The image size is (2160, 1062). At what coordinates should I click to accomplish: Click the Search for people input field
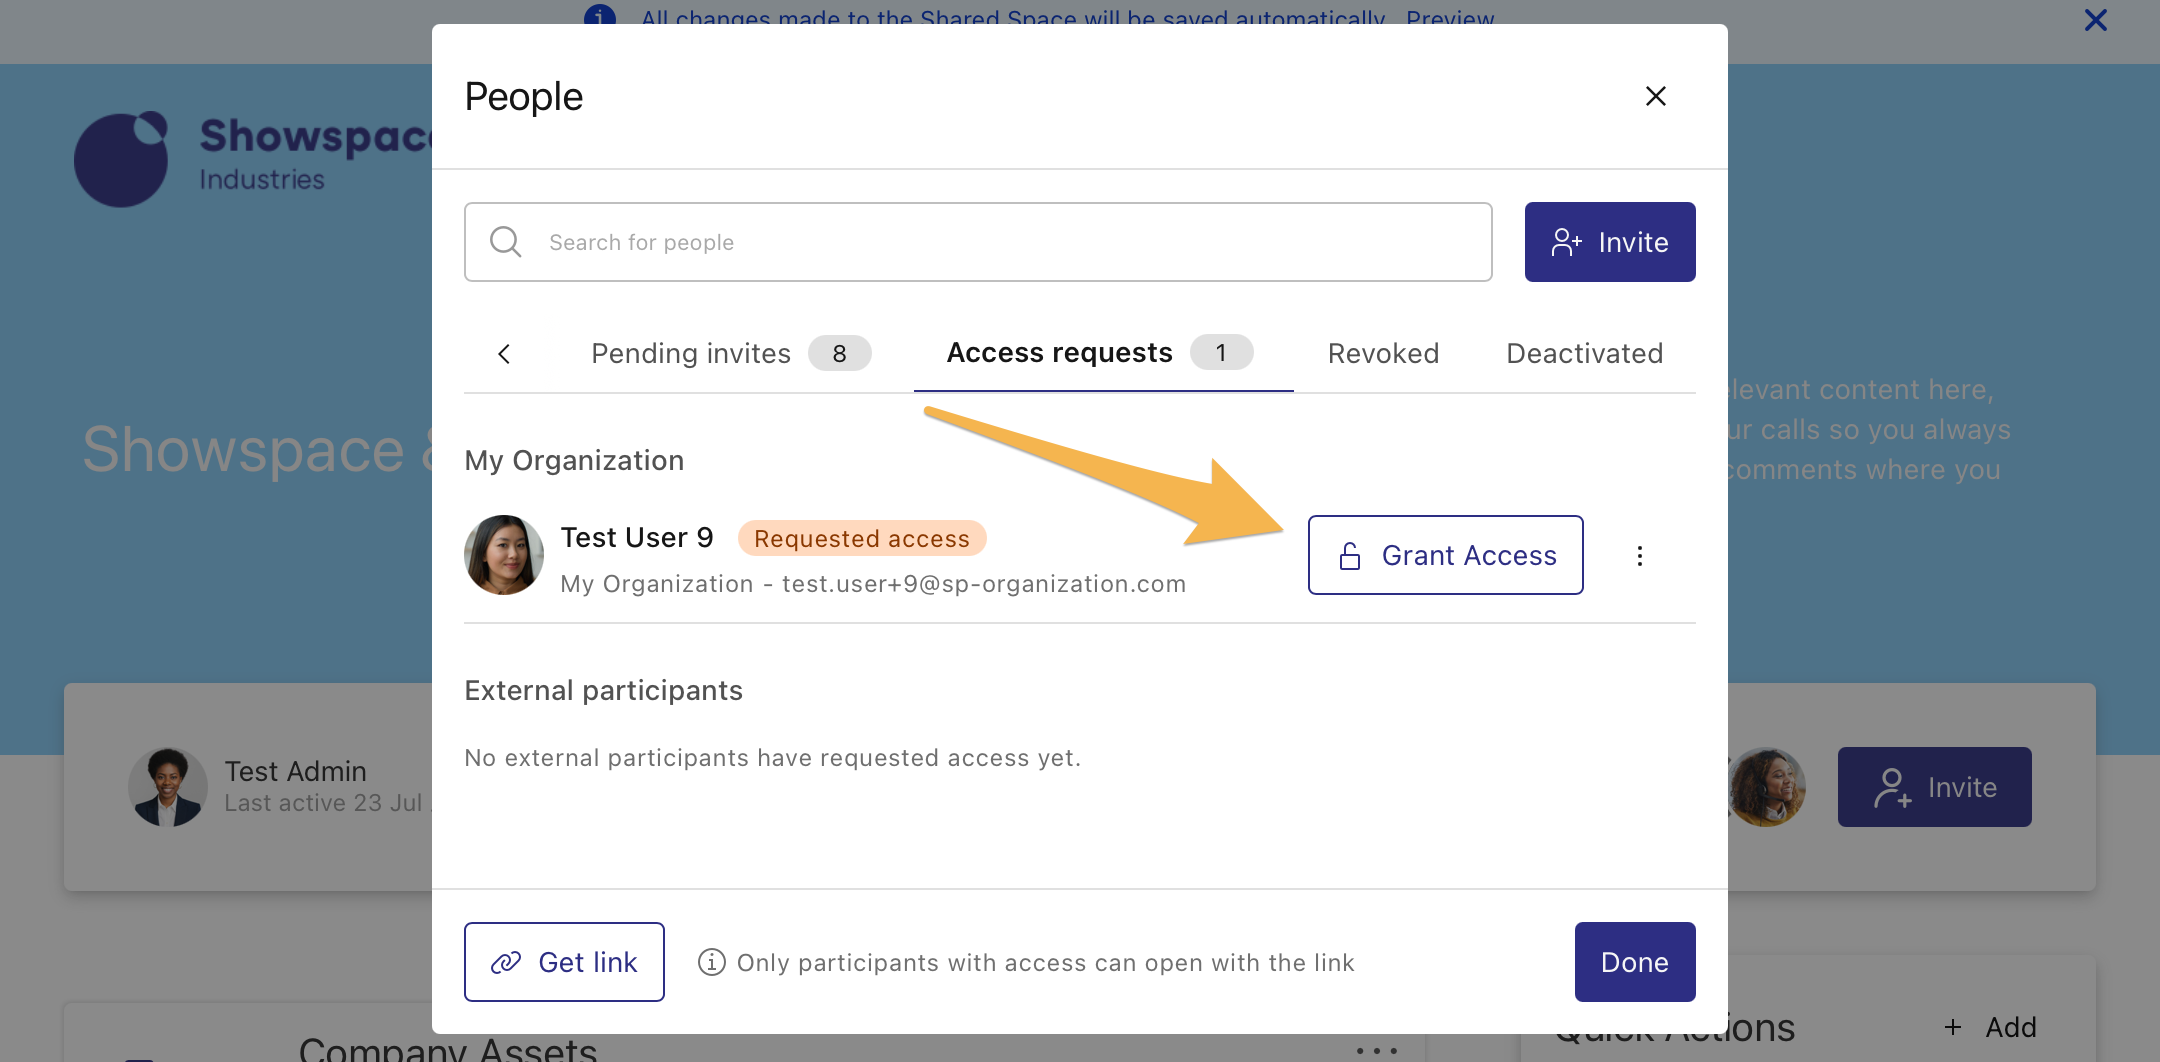(x=978, y=241)
